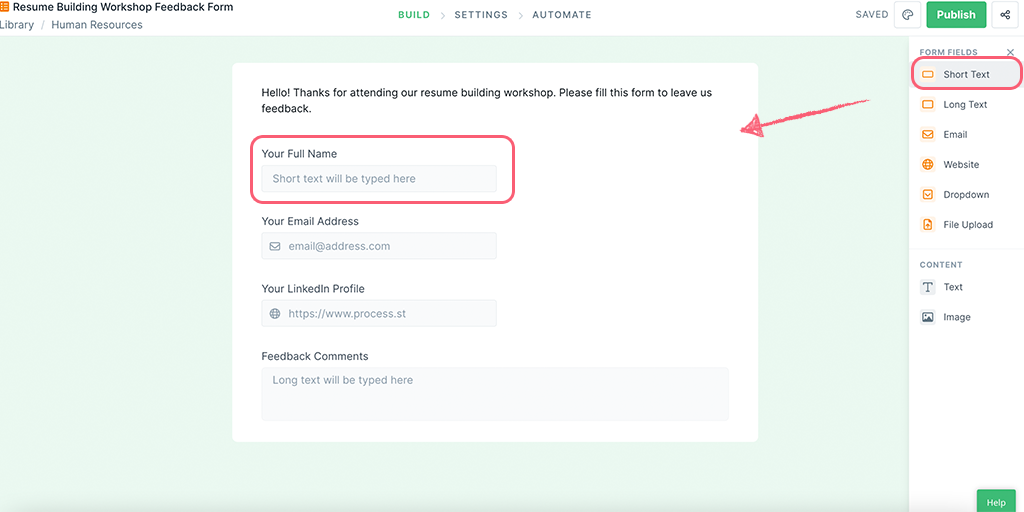Select the Dropdown field icon
The height and width of the screenshot is (512, 1024).
pyautogui.click(x=927, y=195)
